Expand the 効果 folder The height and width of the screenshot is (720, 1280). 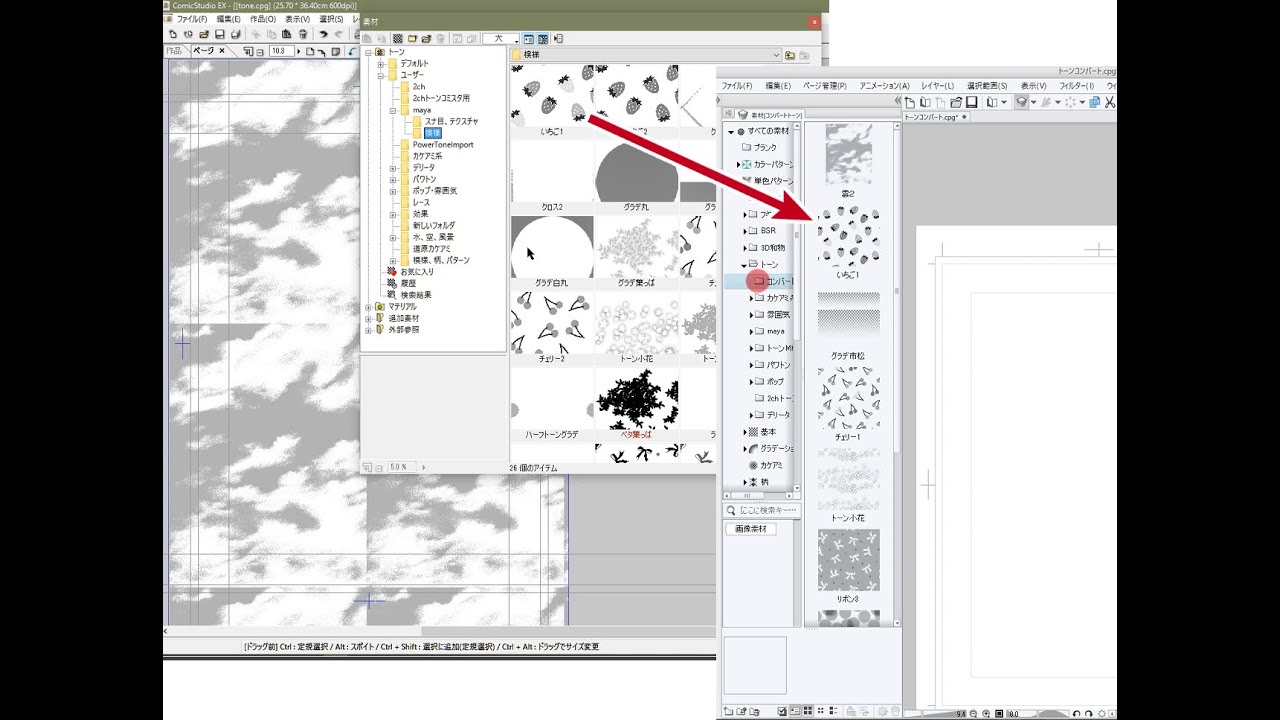(x=393, y=214)
